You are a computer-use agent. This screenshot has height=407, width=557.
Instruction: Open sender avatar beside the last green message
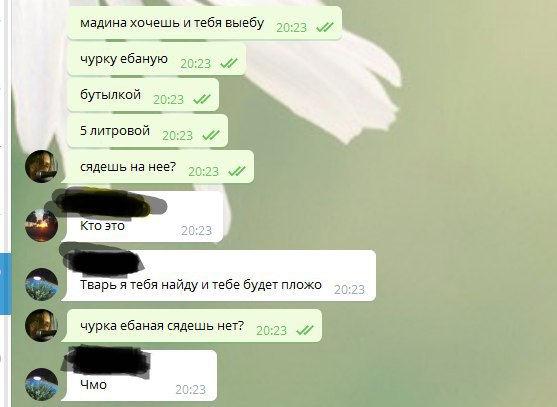[41, 325]
